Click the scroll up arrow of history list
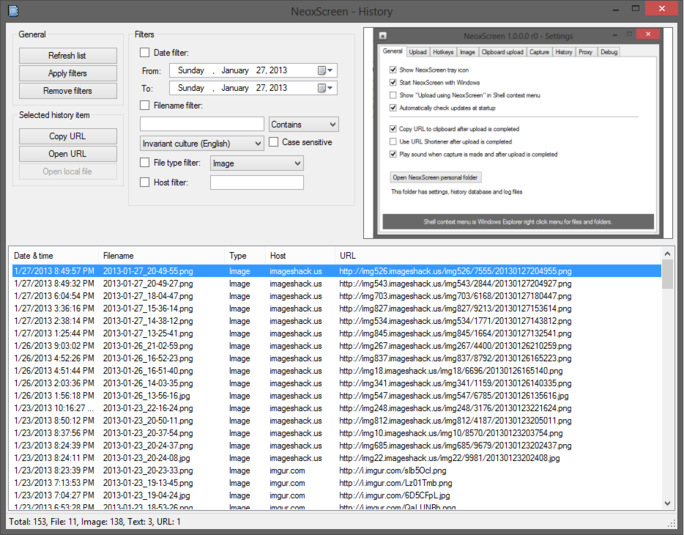 (x=667, y=254)
